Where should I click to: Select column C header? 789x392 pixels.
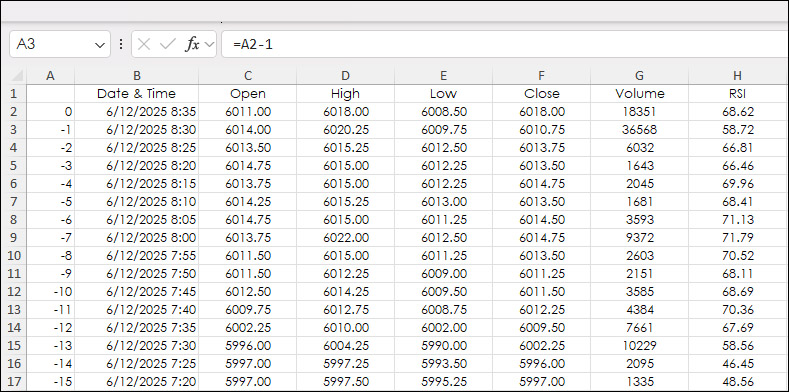point(248,76)
